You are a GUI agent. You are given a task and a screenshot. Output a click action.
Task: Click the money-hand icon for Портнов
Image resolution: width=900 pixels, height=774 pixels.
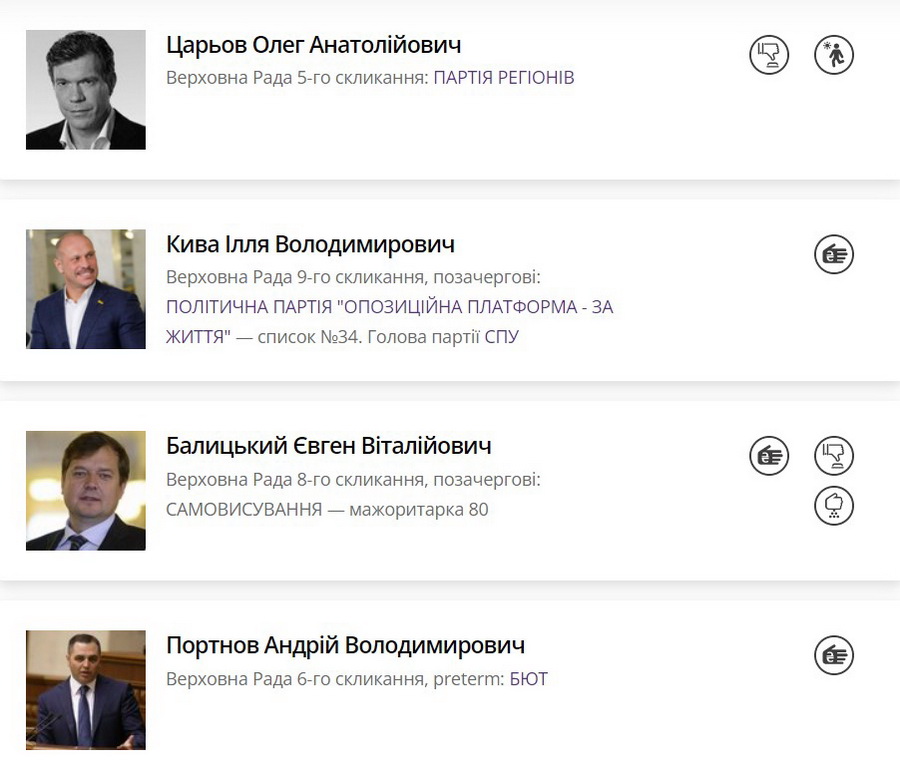pyautogui.click(x=834, y=656)
